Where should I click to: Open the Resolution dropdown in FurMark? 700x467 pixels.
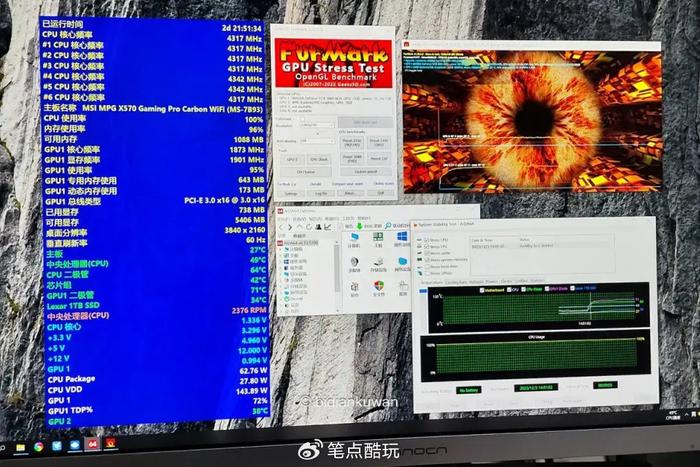click(x=317, y=125)
